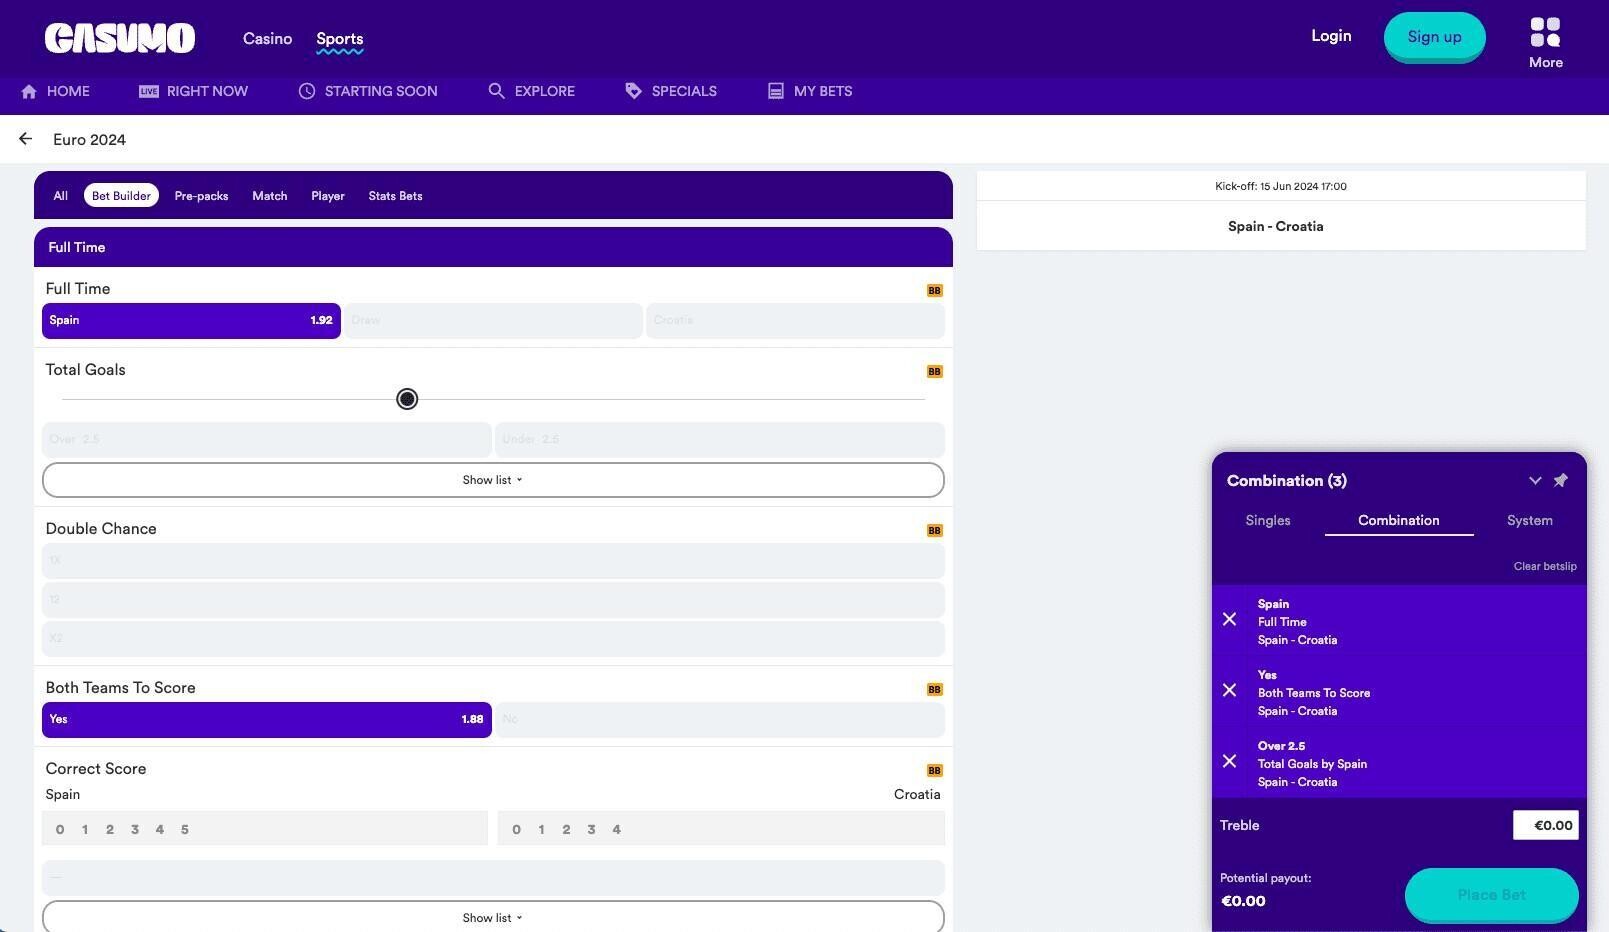This screenshot has width=1609, height=932.
Task: Click the Total Goals slider handle
Action: pos(407,399)
